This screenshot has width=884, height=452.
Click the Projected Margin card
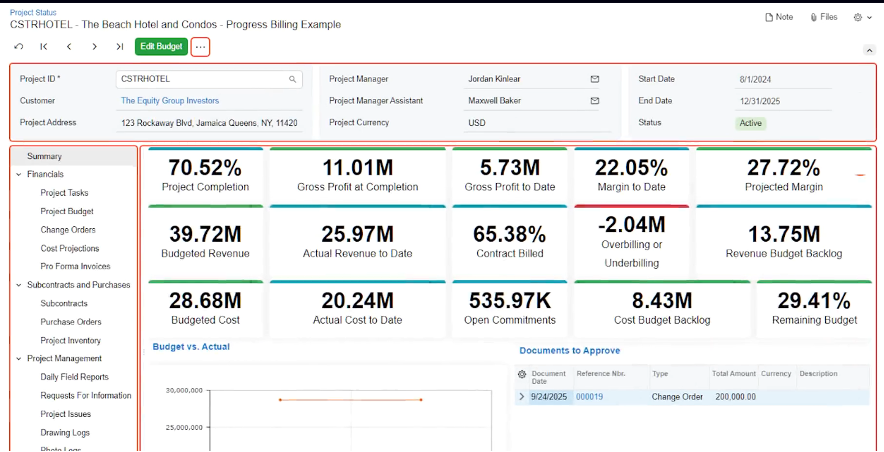(784, 174)
